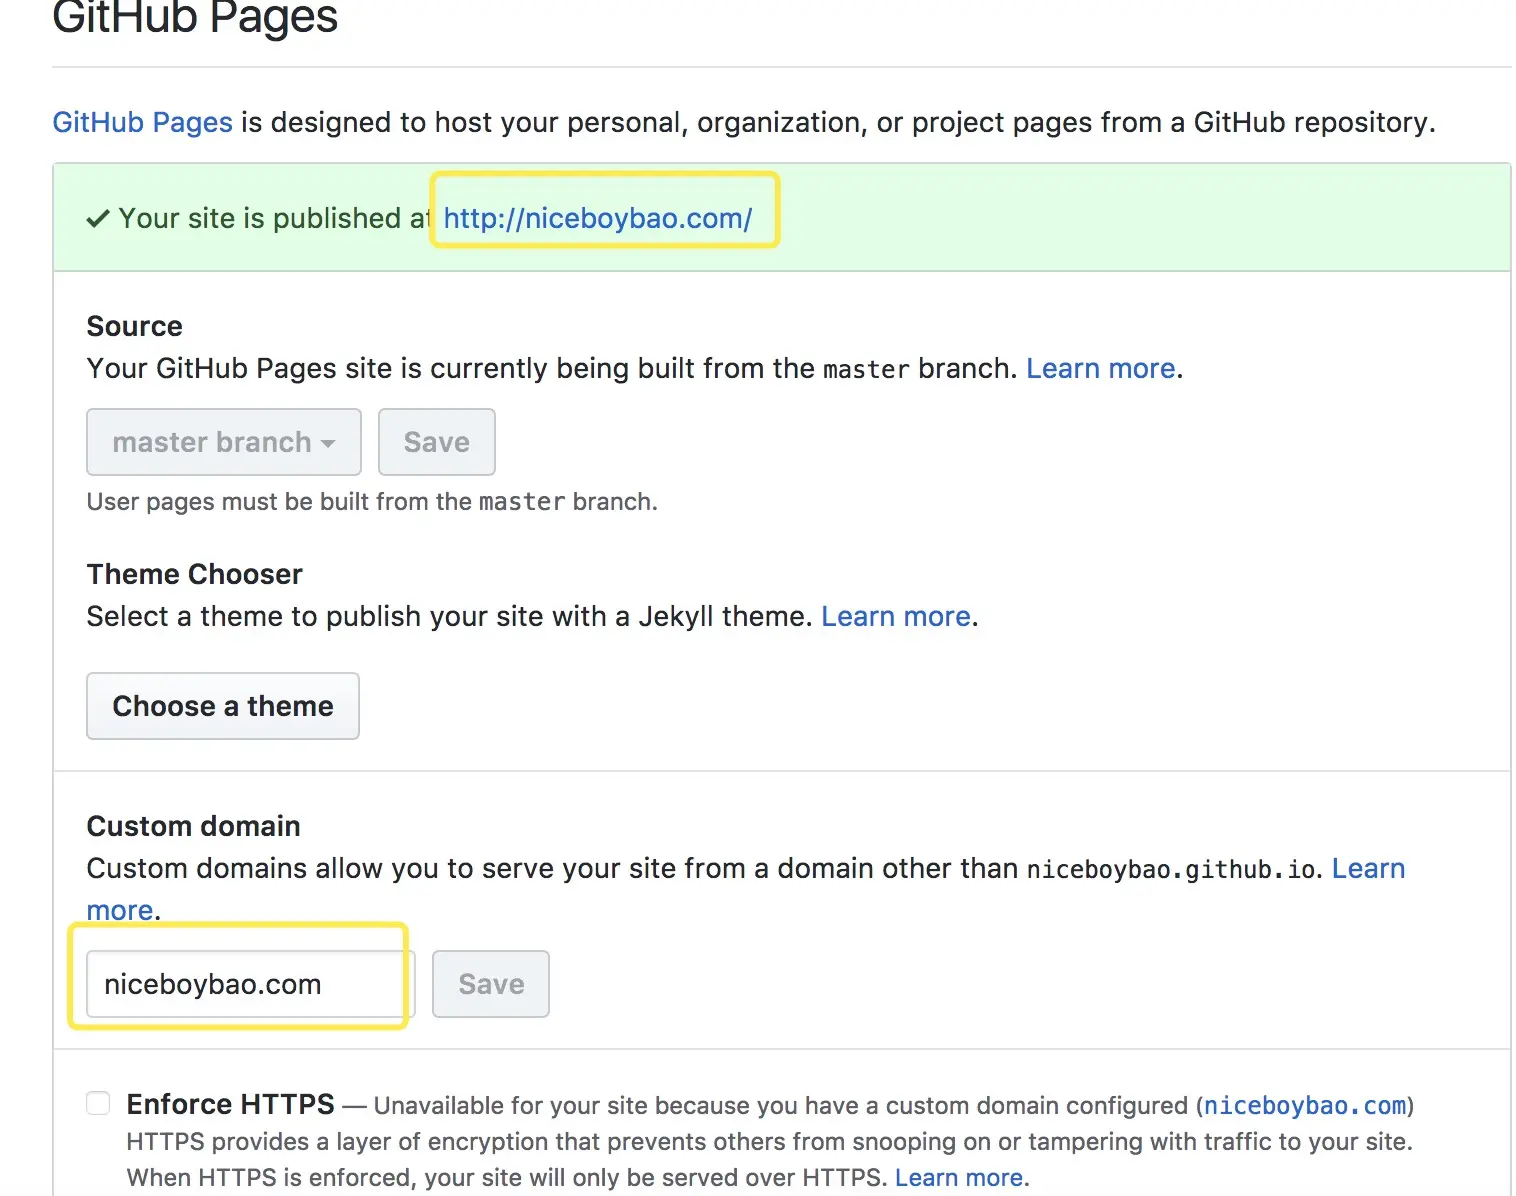Click the Theme Chooser section heading
1516x1196 pixels.
coord(194,574)
